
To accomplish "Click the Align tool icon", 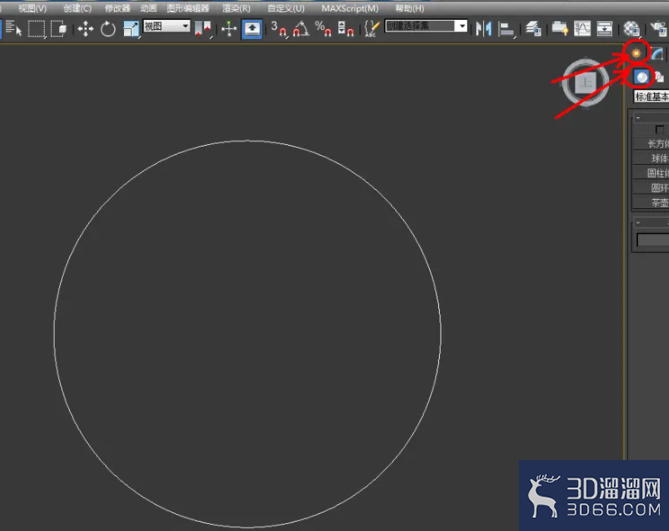I will 506,29.
